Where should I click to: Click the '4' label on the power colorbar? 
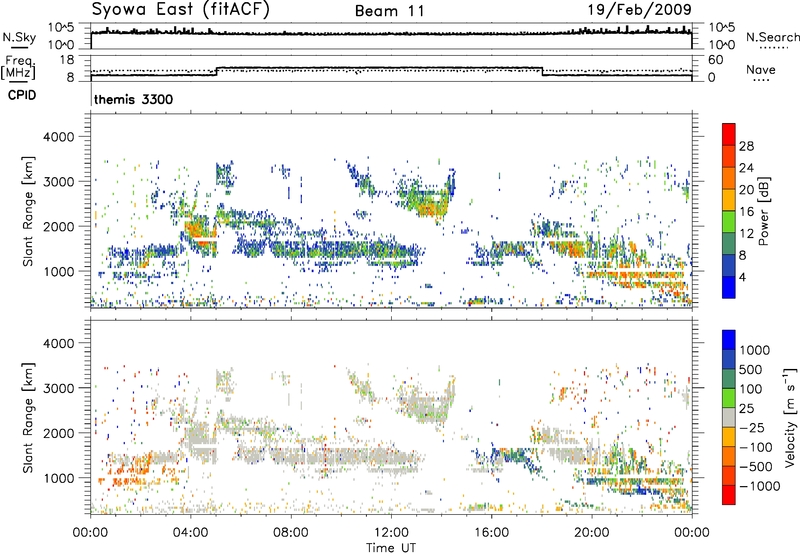[x=743, y=278]
